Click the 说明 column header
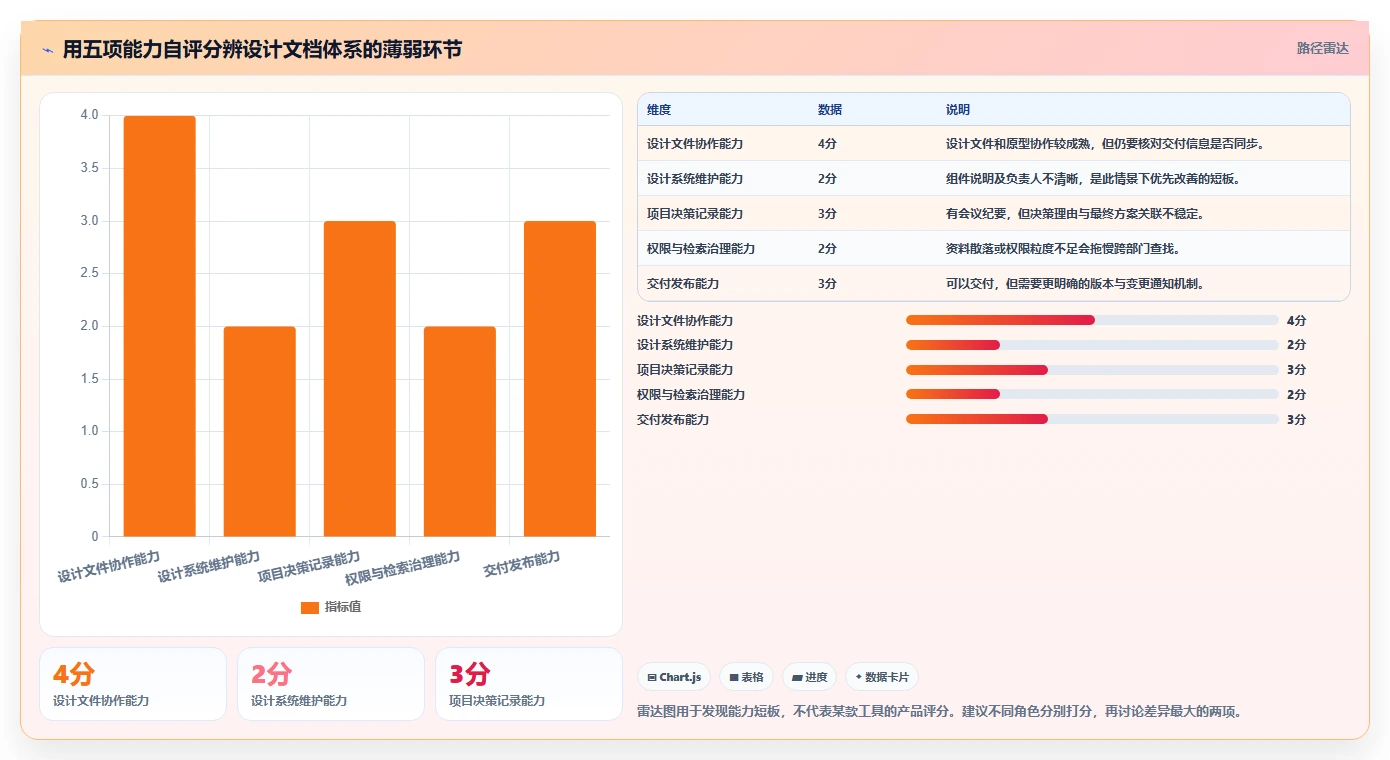The width and height of the screenshot is (1390, 760). coord(958,110)
